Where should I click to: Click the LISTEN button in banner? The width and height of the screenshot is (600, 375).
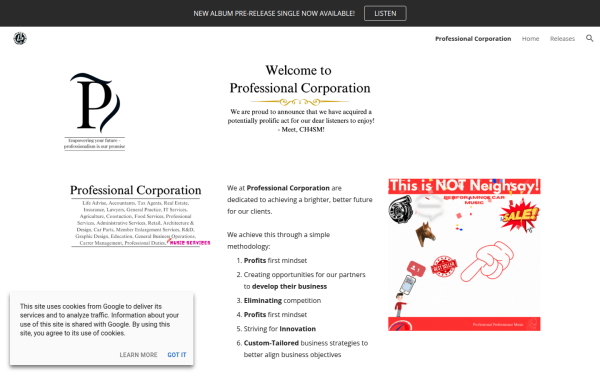(385, 13)
